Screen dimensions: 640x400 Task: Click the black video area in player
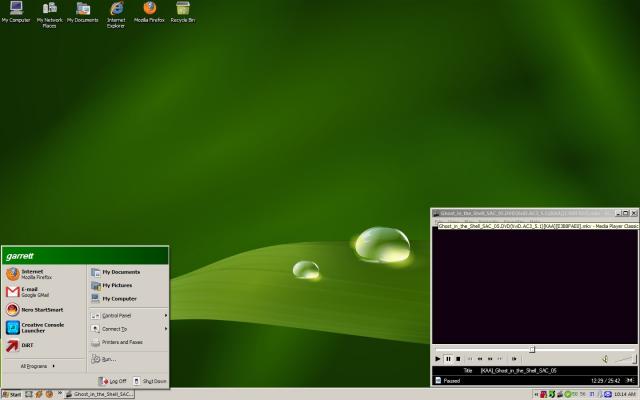(x=534, y=287)
